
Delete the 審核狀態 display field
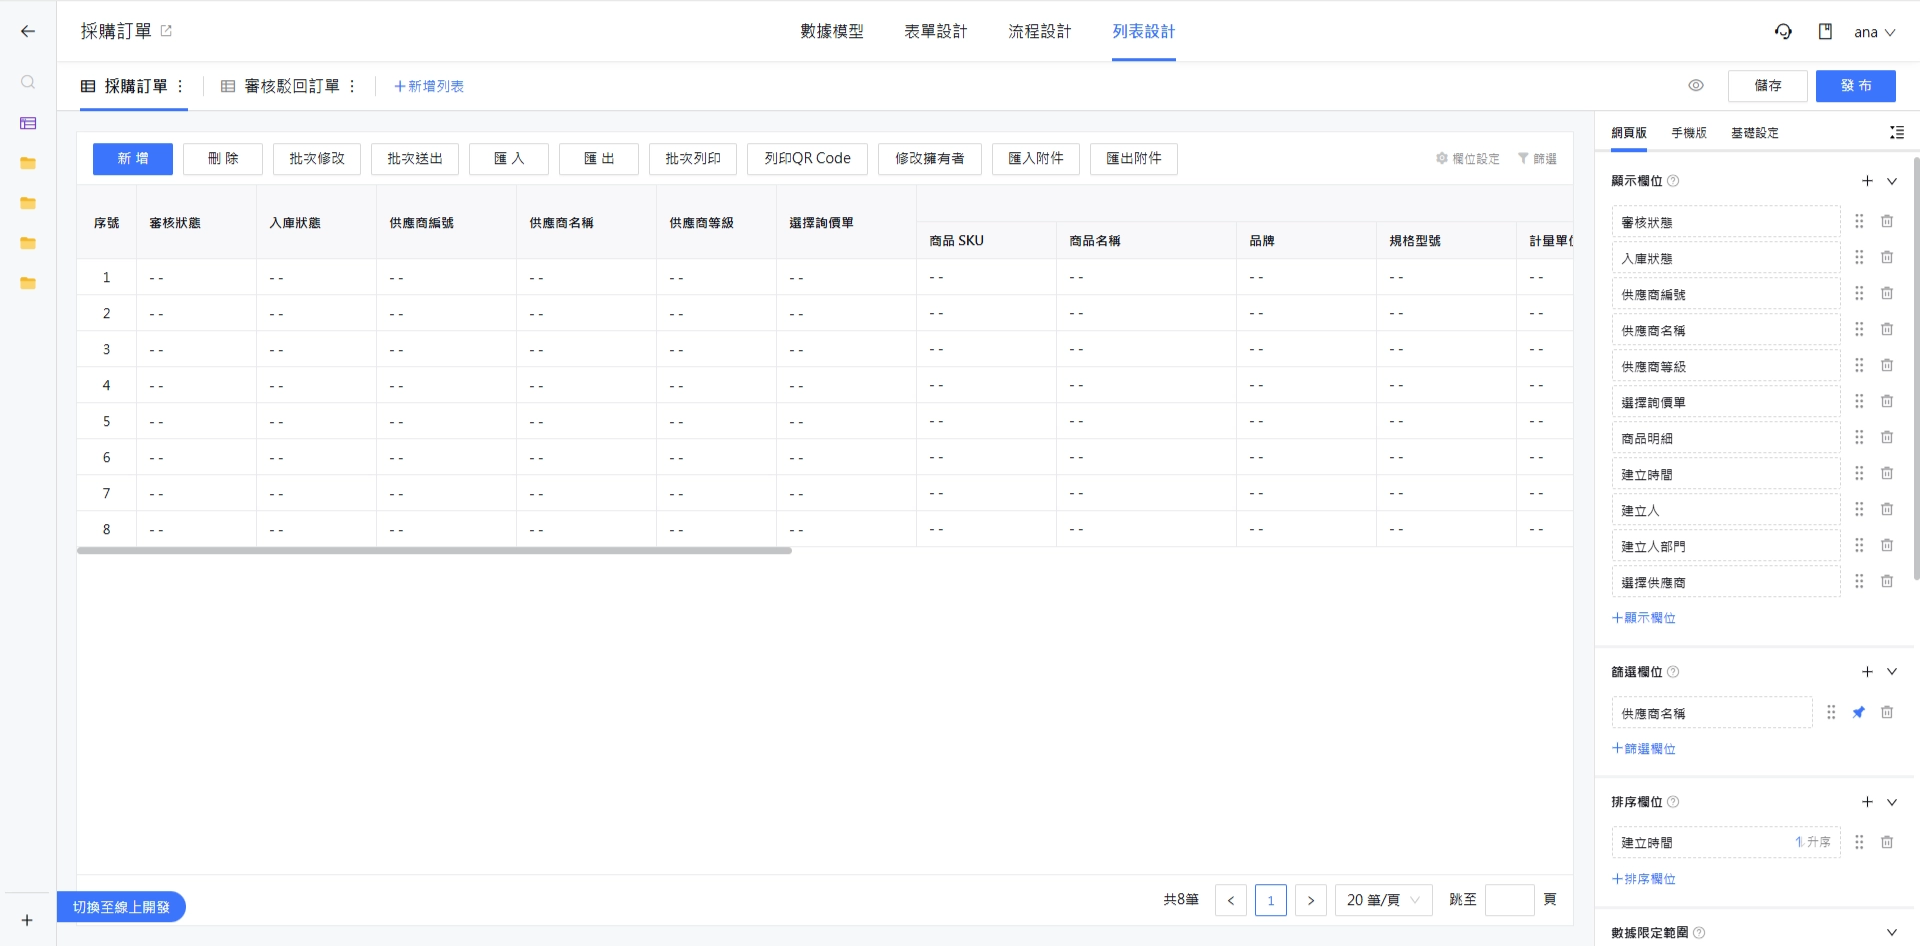click(1887, 221)
